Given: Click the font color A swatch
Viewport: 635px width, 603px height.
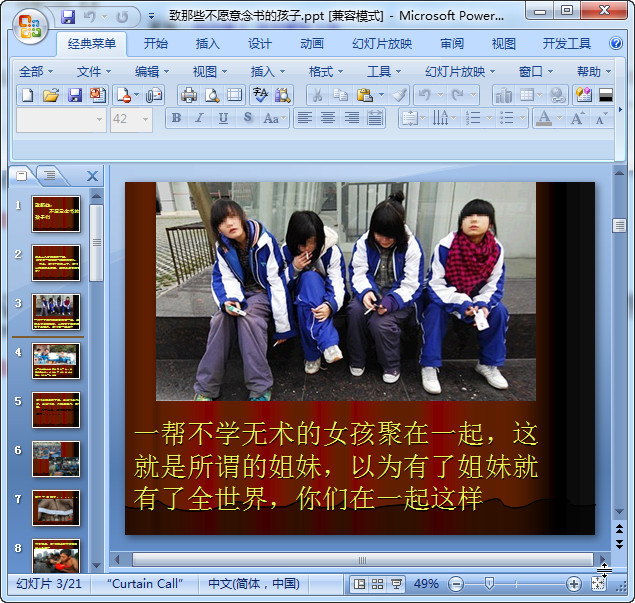Looking at the screenshot, I should pos(544,118).
